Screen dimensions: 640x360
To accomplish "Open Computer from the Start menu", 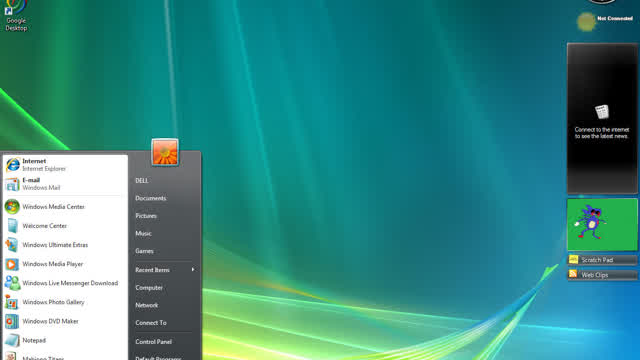I will point(149,287).
